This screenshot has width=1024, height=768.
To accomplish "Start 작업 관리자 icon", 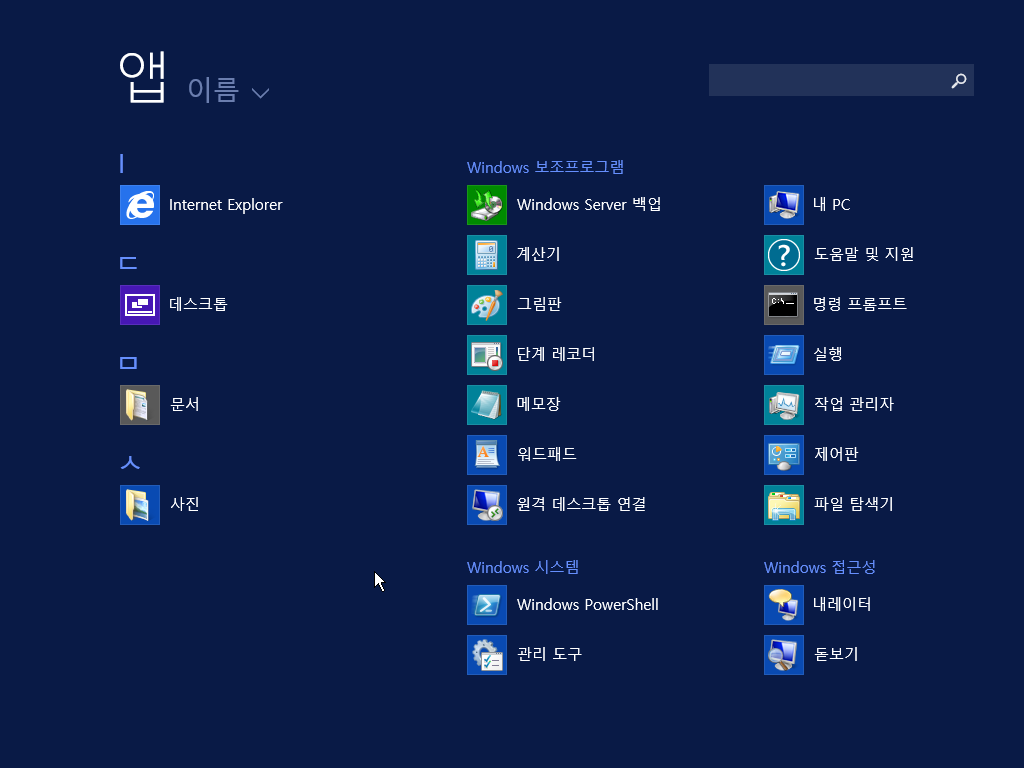I will point(784,405).
